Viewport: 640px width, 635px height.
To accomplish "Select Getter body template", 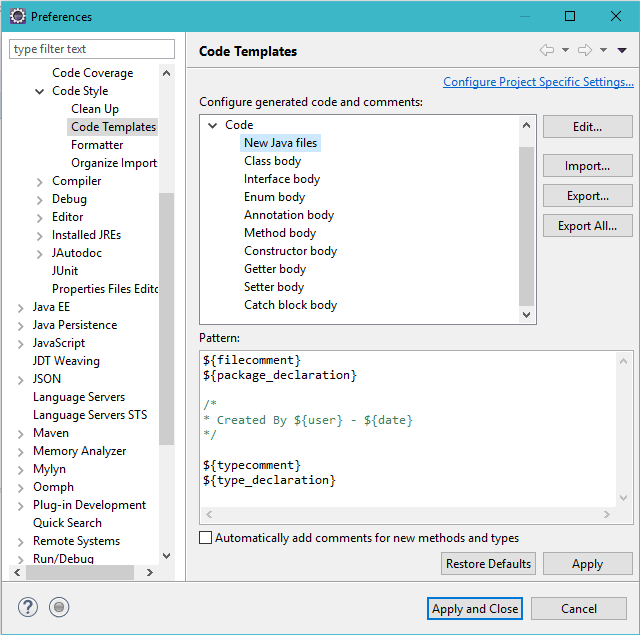I will pyautogui.click(x=275, y=269).
